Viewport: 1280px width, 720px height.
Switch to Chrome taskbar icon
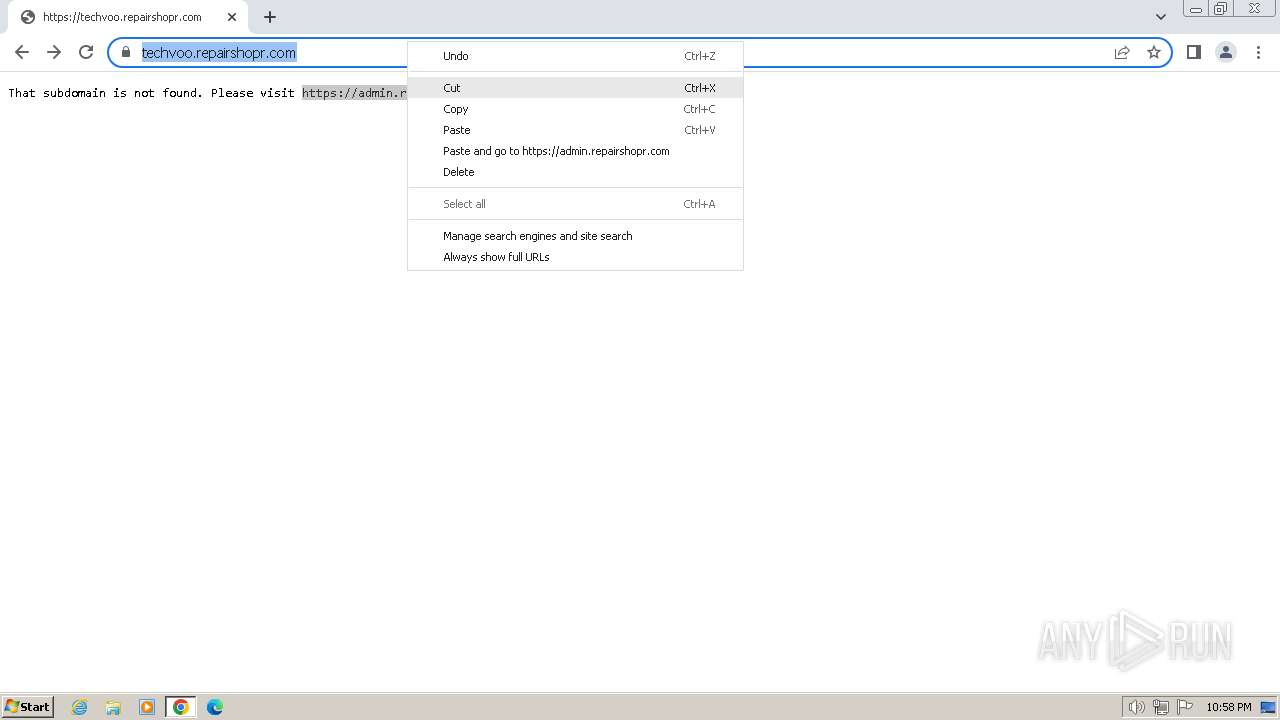coord(181,707)
